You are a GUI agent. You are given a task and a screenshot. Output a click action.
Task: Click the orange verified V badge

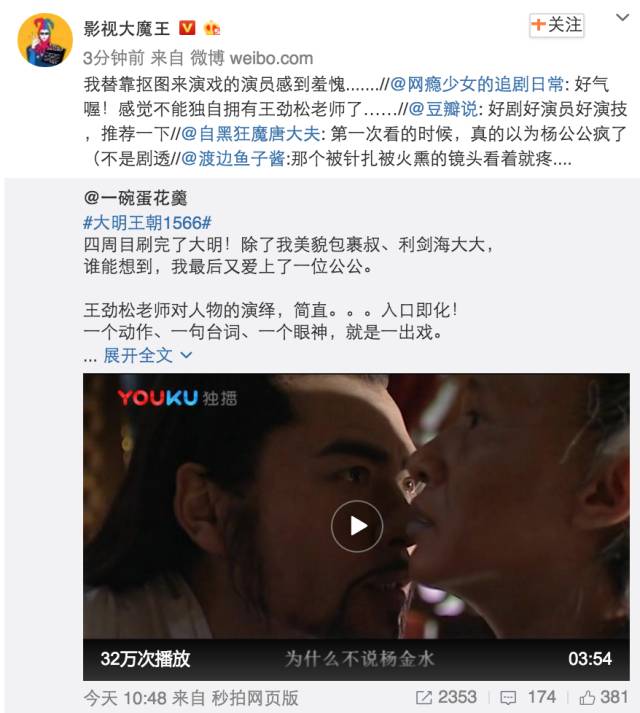(187, 28)
